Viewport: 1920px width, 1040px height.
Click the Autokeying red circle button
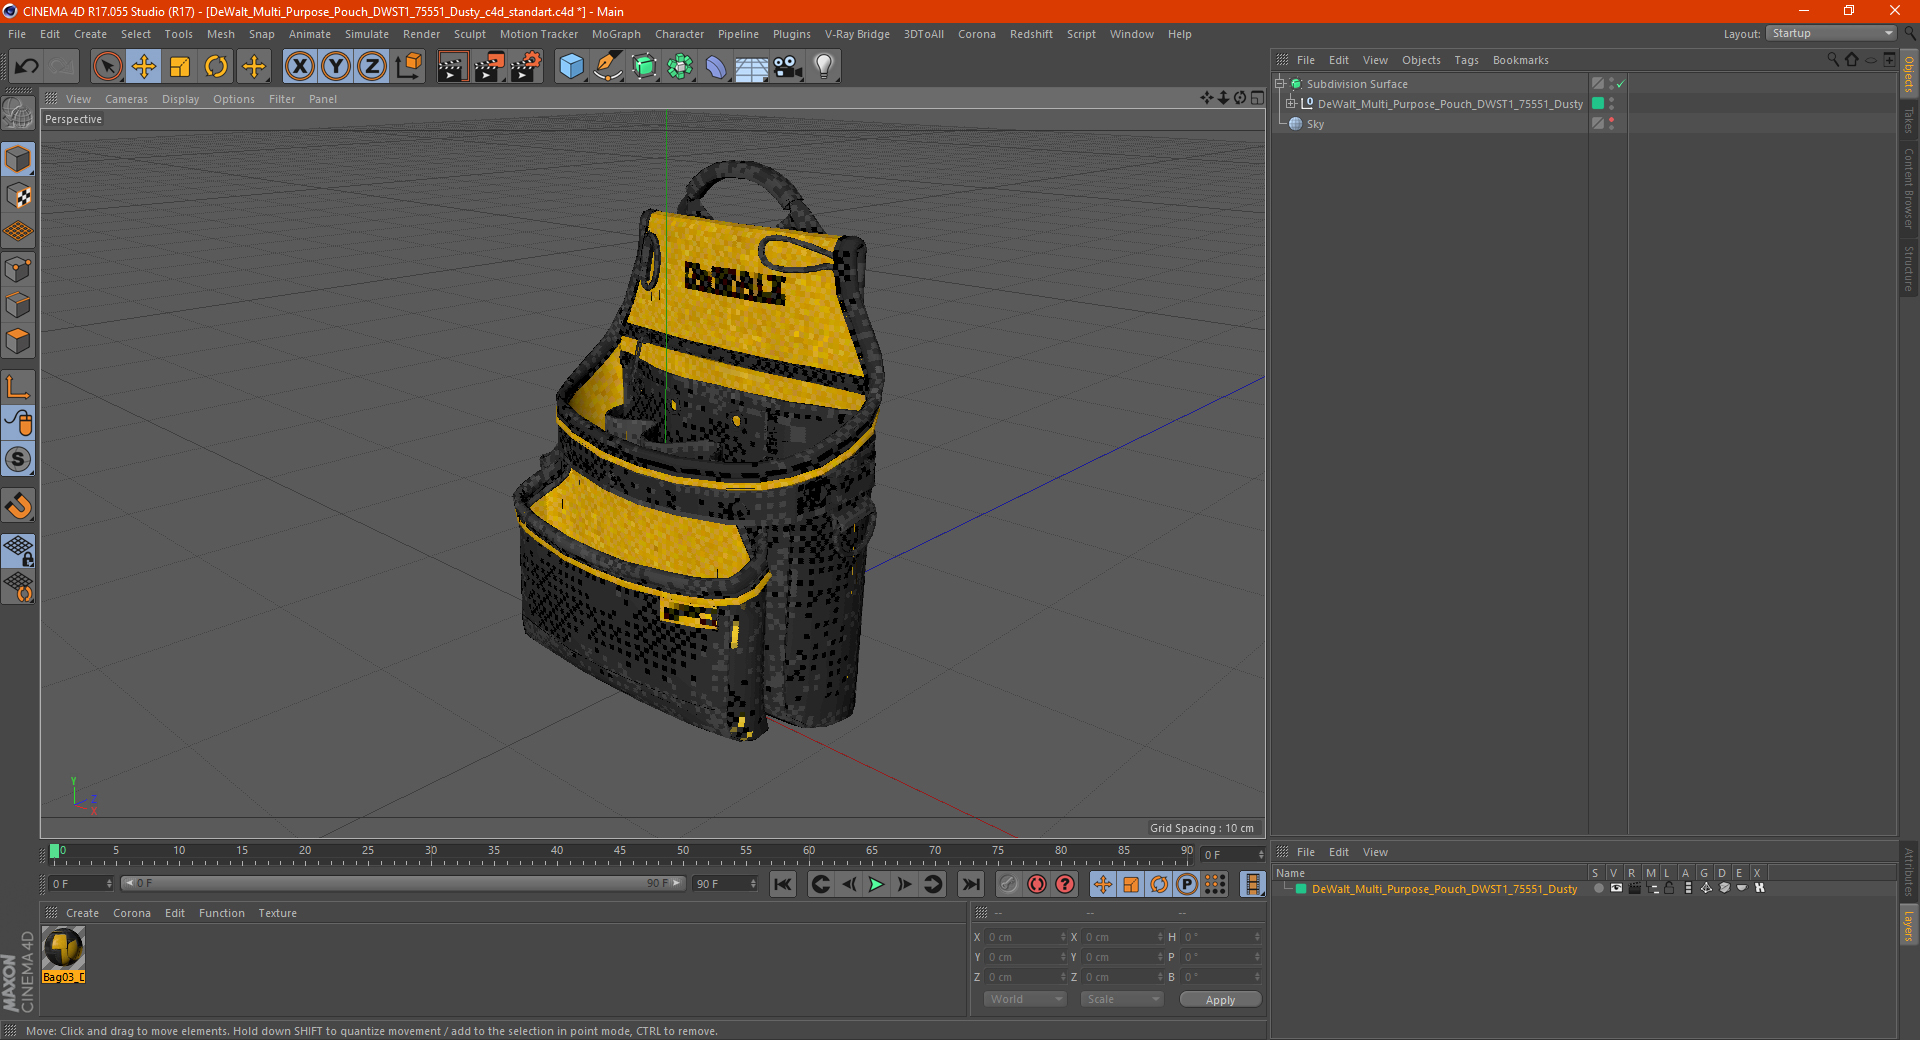[1037, 884]
